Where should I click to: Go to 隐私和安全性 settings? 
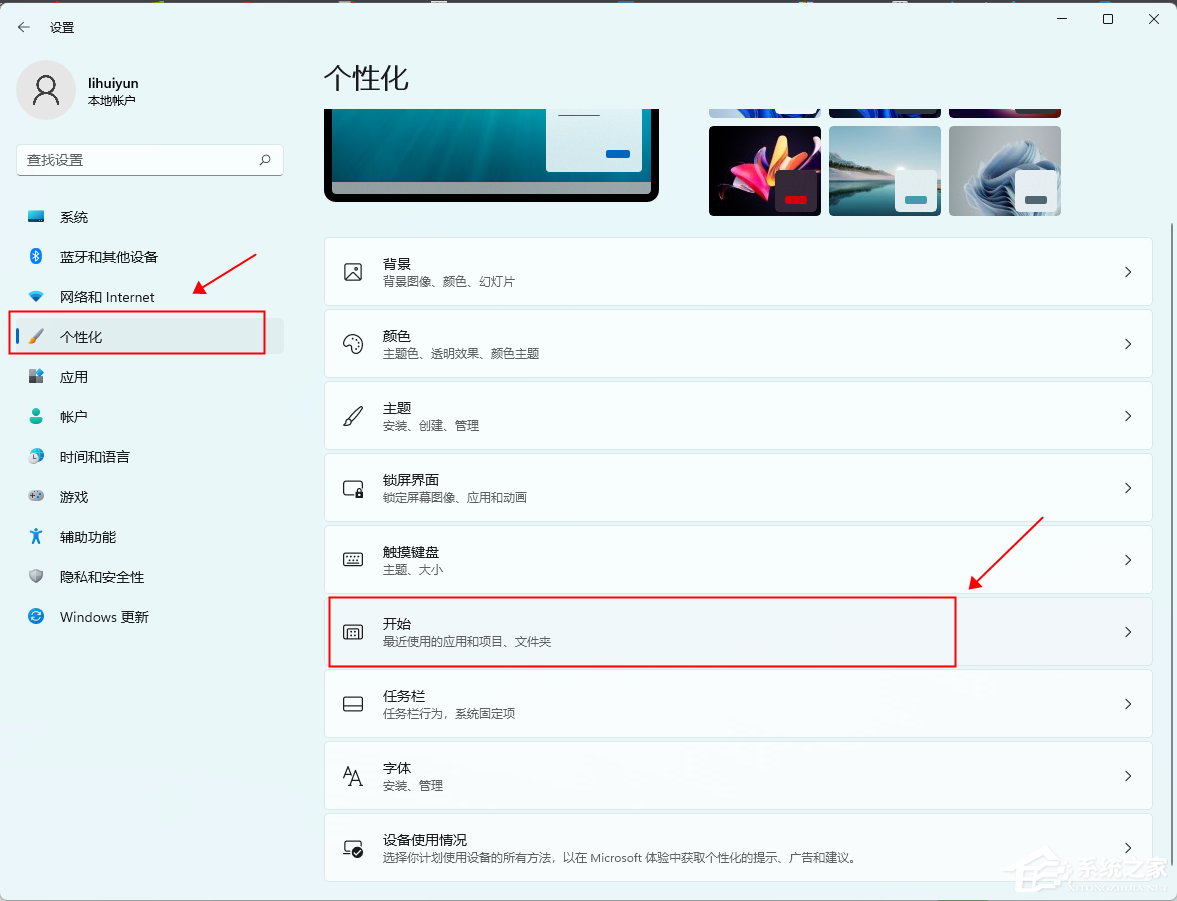pos(150,577)
